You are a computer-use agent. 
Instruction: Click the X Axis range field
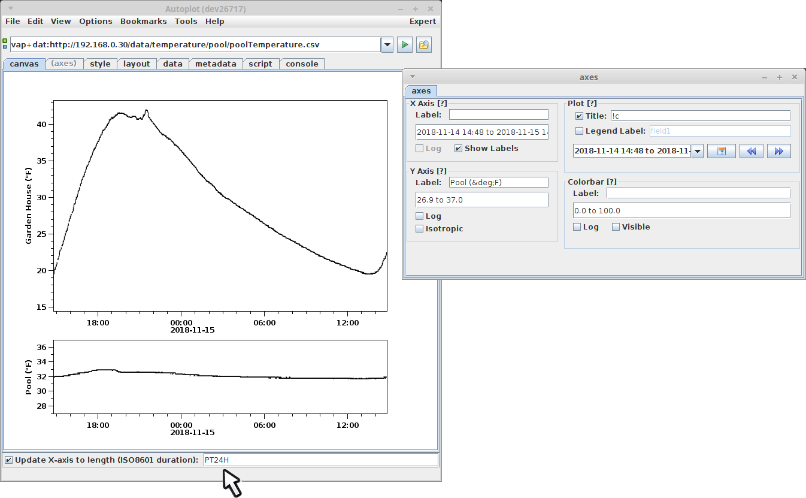(x=482, y=132)
